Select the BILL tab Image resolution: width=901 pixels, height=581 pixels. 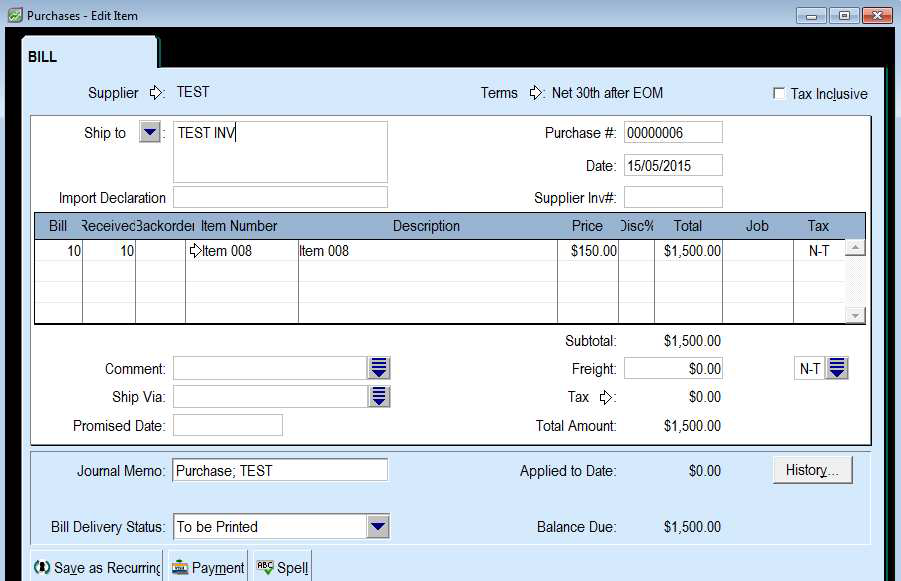[x=43, y=57]
